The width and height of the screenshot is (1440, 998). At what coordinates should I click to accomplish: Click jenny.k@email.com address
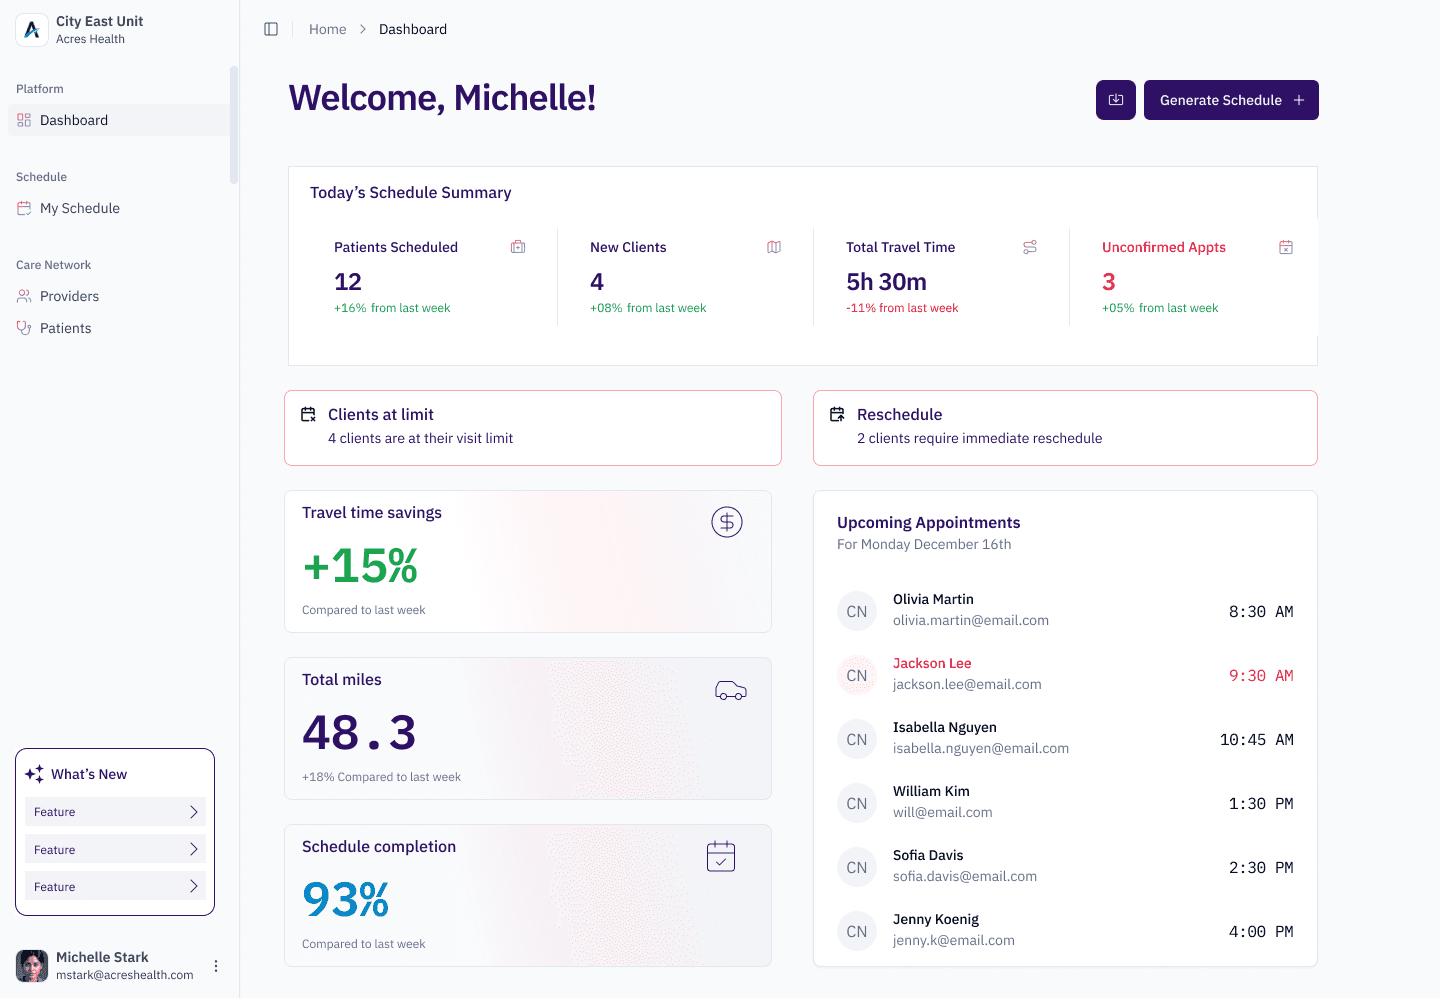click(x=954, y=940)
